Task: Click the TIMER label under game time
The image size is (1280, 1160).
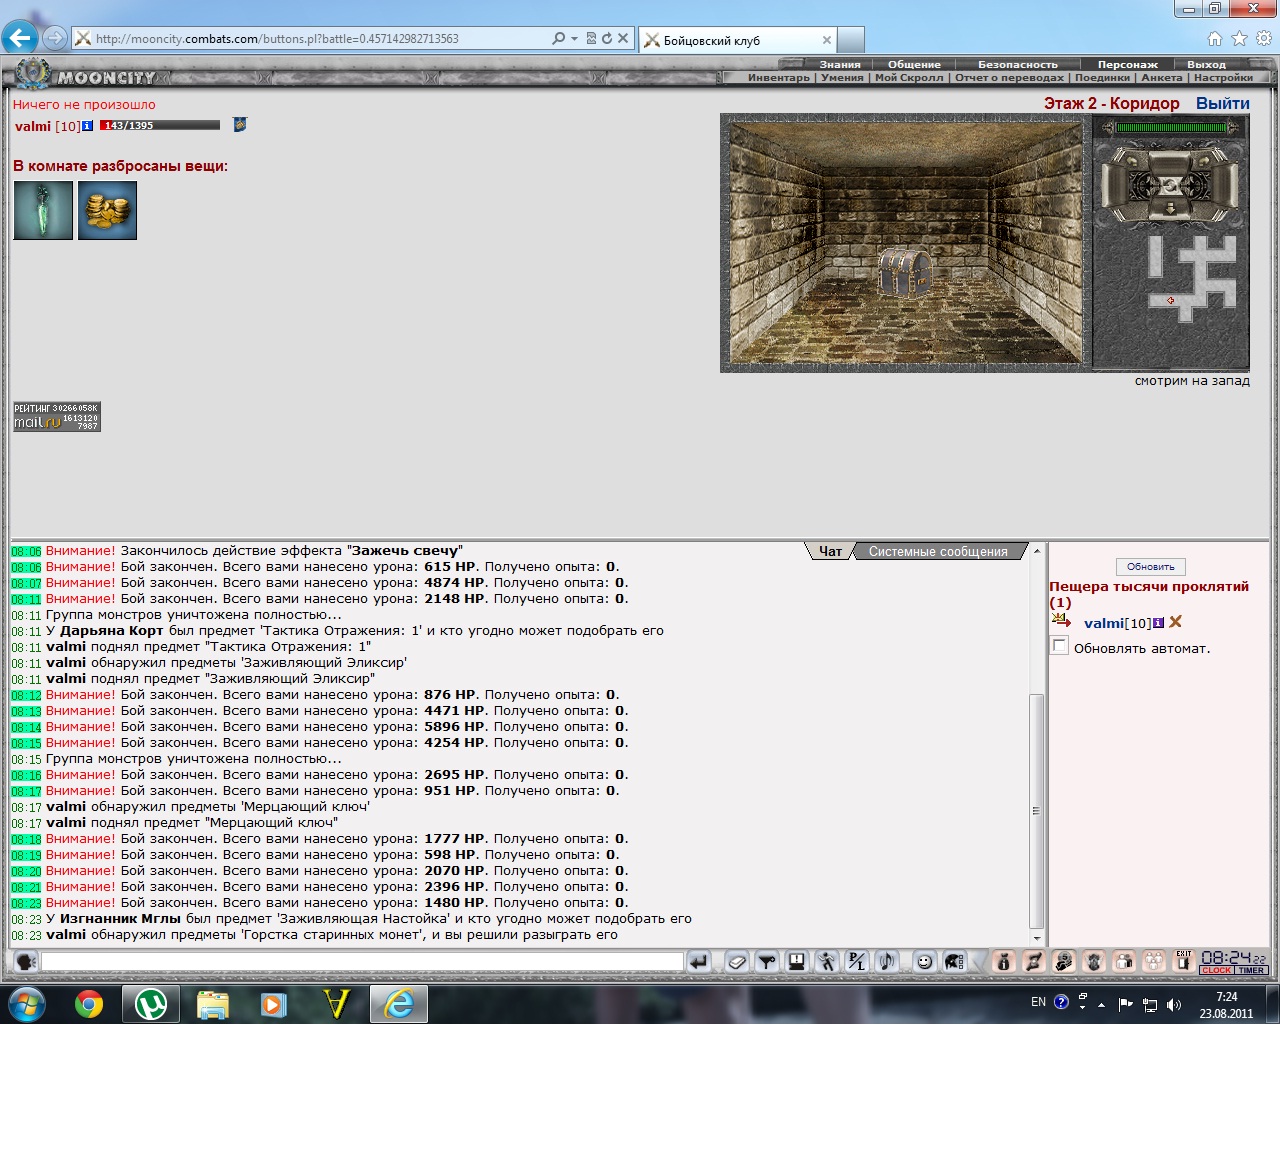Action: pyautogui.click(x=1251, y=970)
